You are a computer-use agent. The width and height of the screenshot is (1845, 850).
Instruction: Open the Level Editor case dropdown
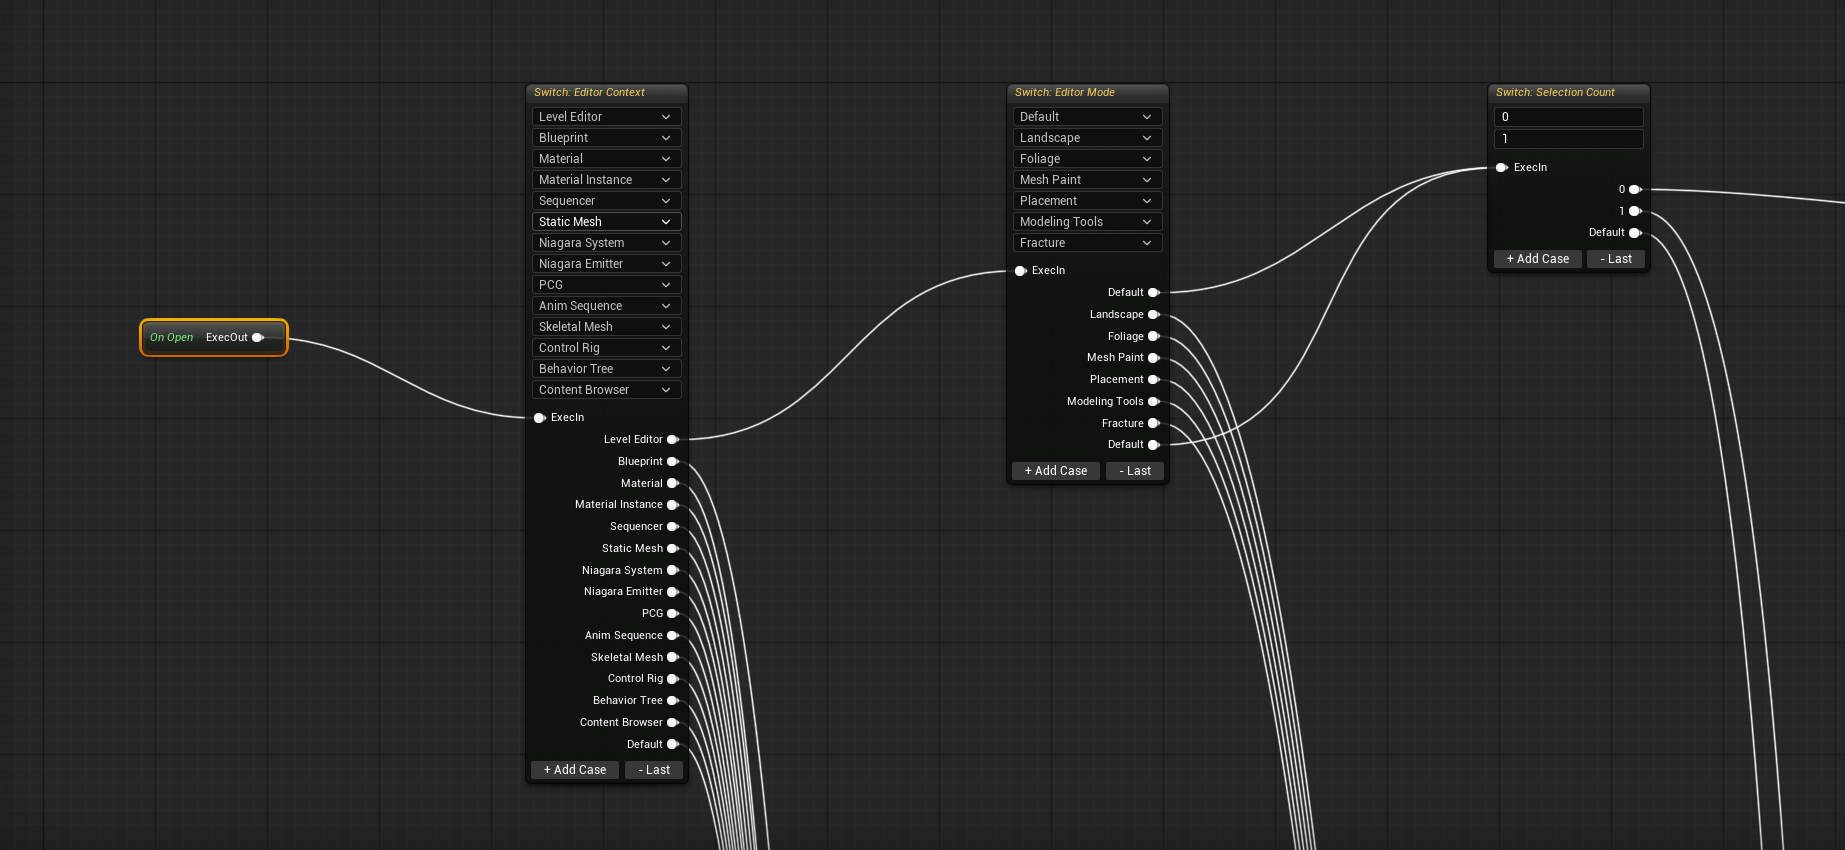[x=606, y=117]
